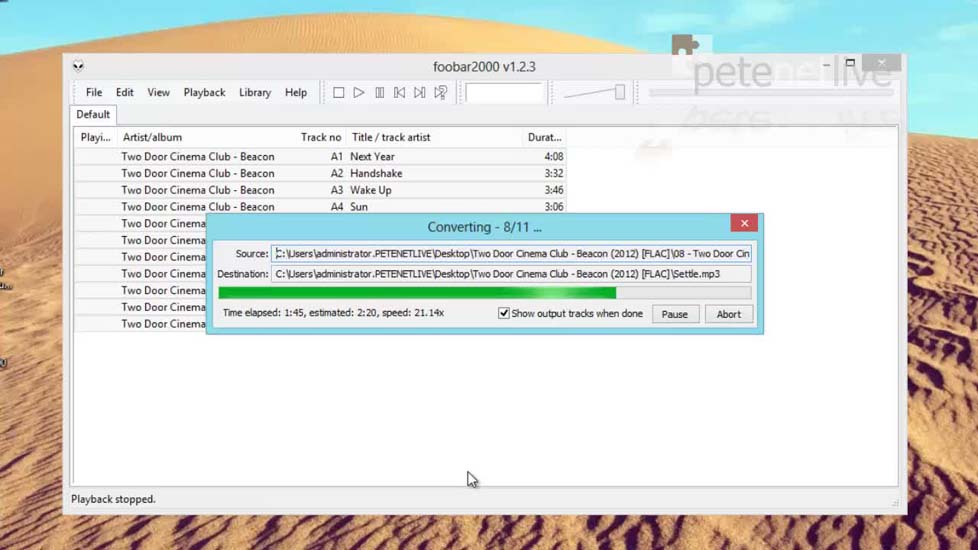Abort the conversion process
978x550 pixels.
pyautogui.click(x=729, y=314)
